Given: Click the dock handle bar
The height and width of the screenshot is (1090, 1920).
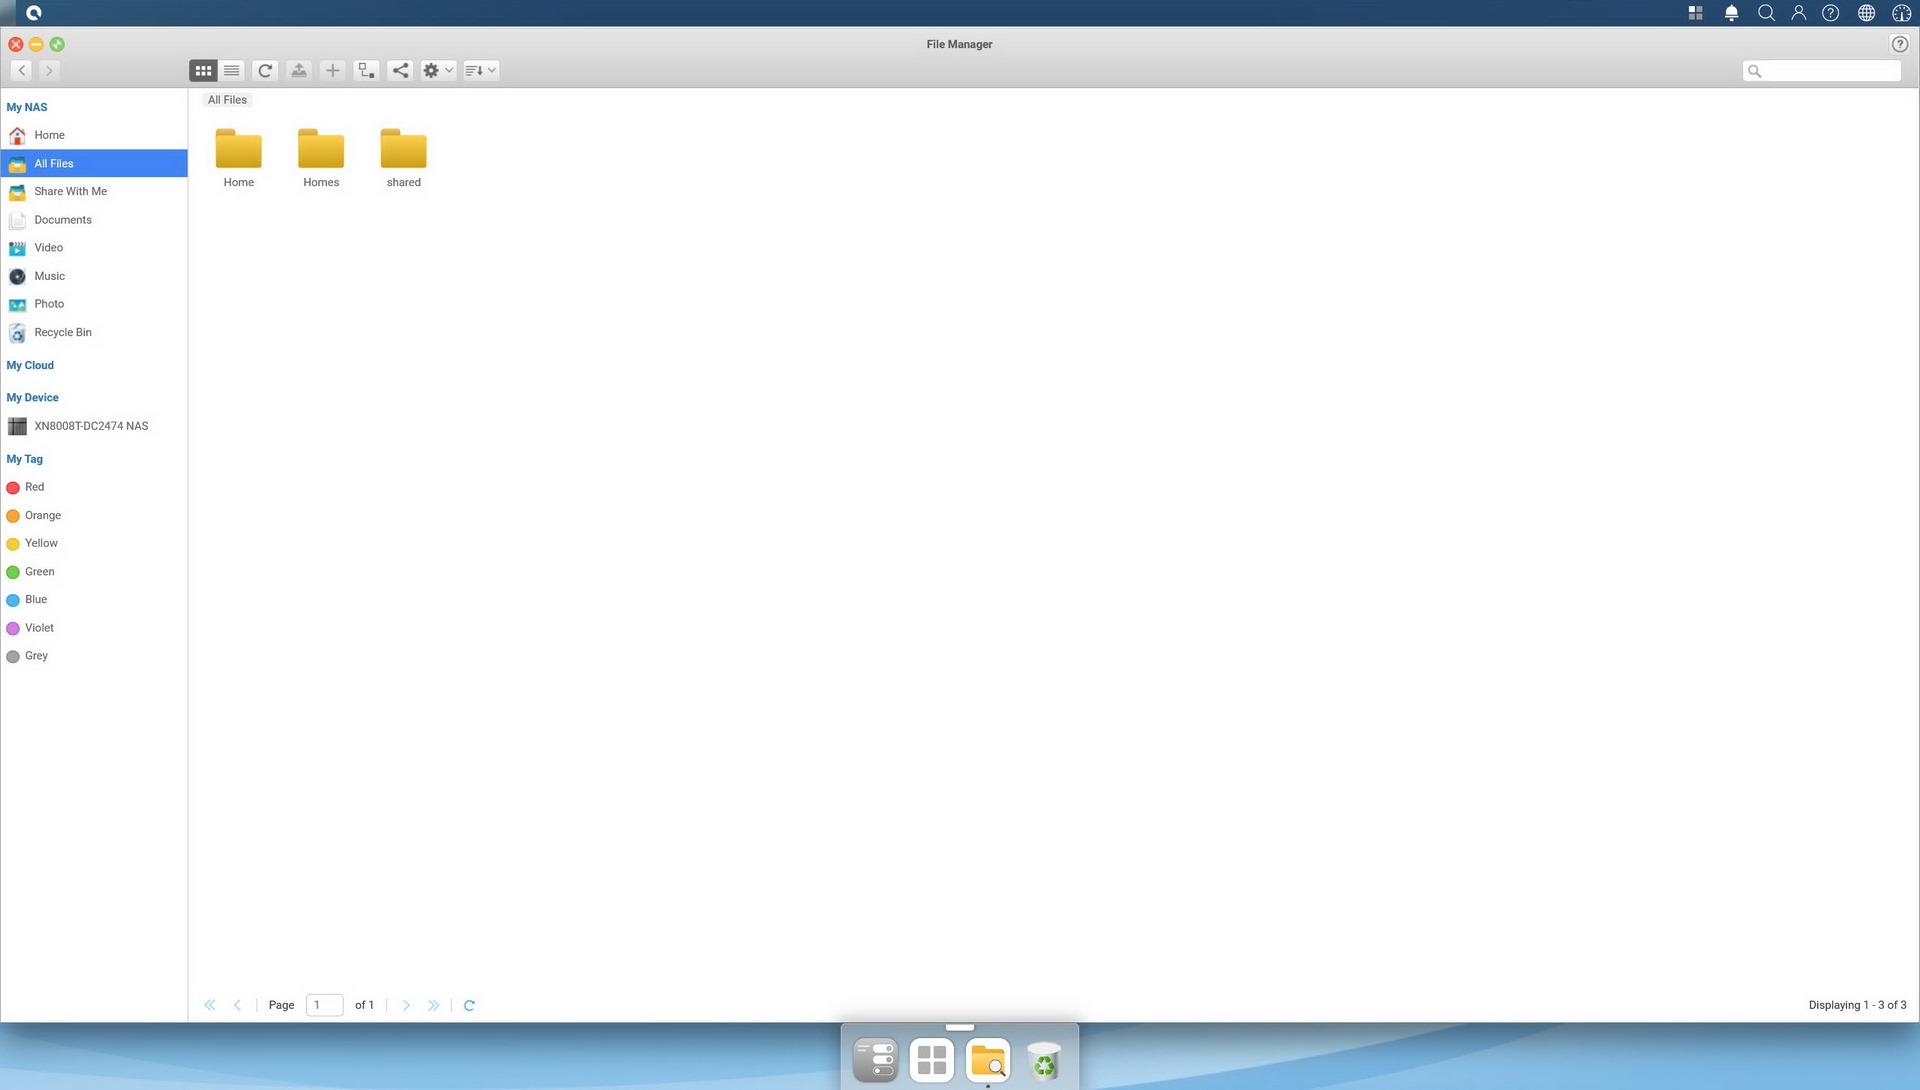Looking at the screenshot, I should 960,1027.
